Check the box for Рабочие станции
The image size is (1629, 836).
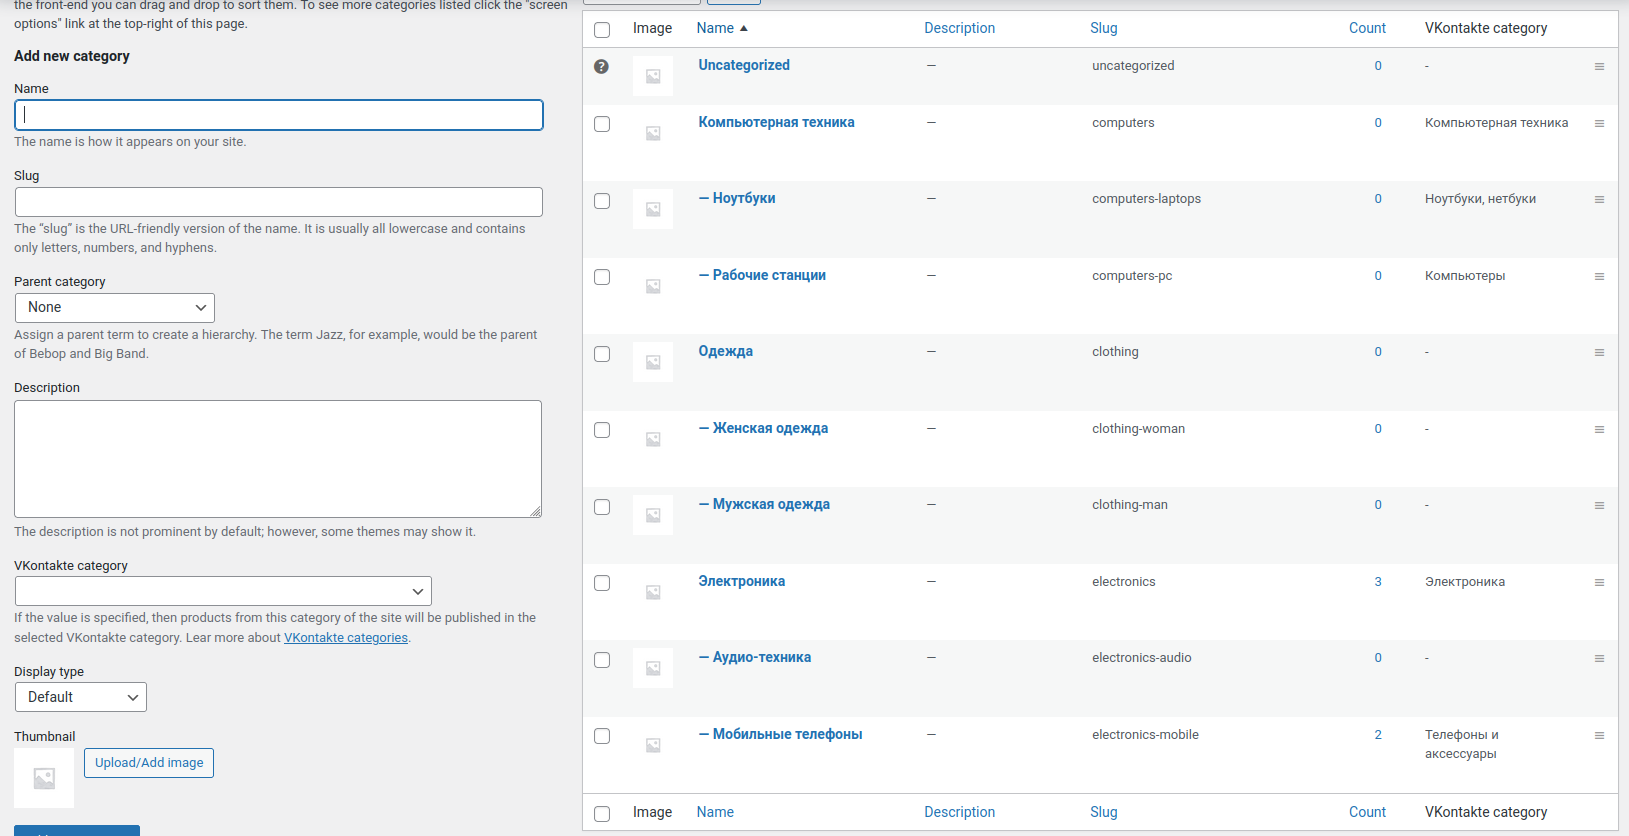[602, 277]
